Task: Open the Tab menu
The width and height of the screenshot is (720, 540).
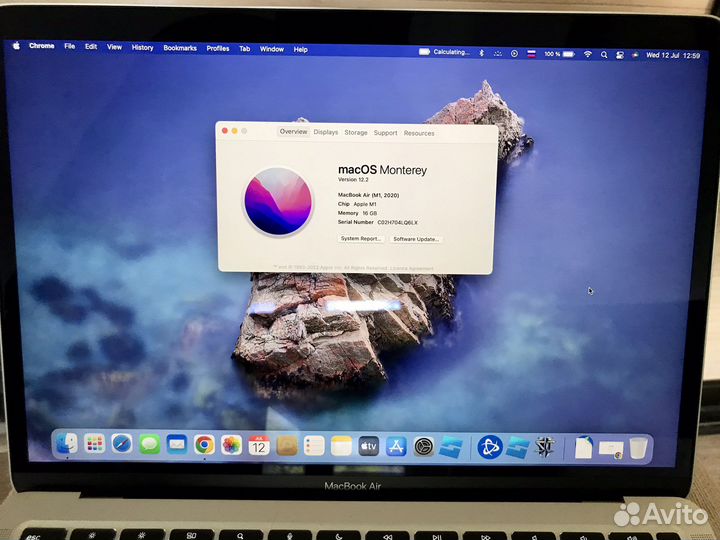Action: pyautogui.click(x=245, y=49)
